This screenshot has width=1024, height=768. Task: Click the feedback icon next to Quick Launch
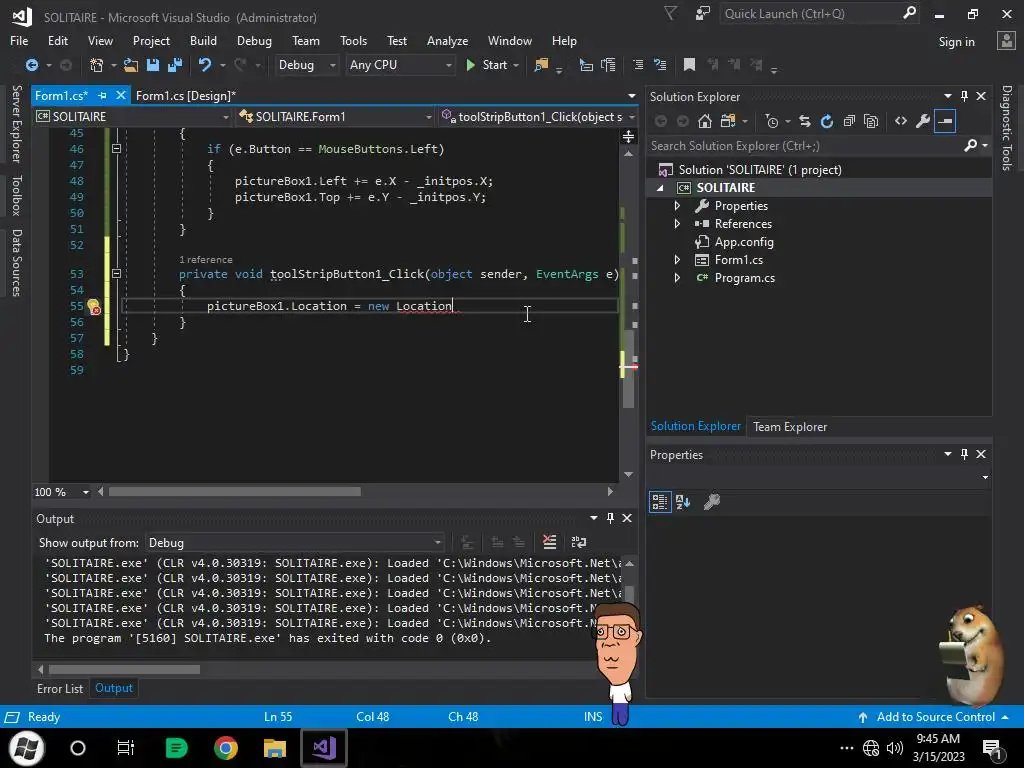pyautogui.click(x=703, y=14)
